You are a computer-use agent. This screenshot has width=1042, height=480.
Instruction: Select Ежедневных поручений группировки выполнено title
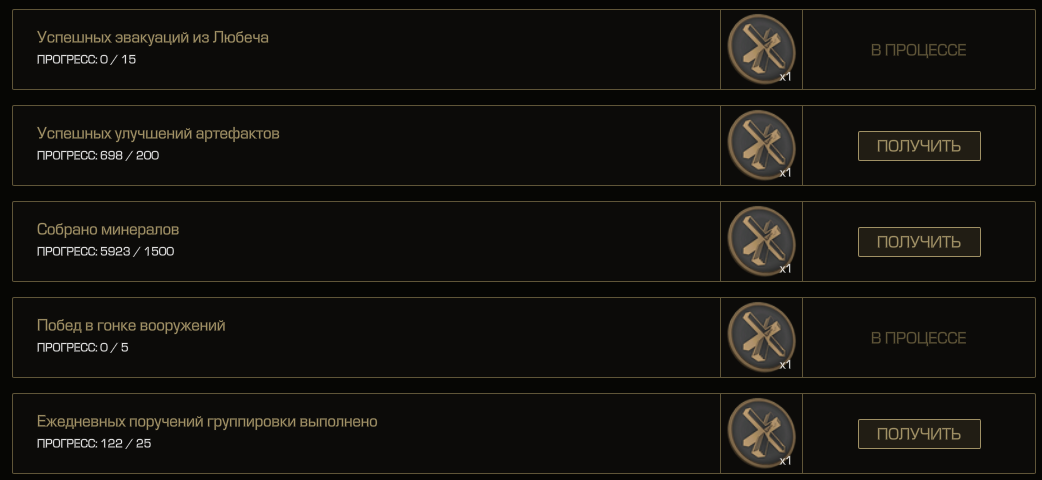pos(207,421)
